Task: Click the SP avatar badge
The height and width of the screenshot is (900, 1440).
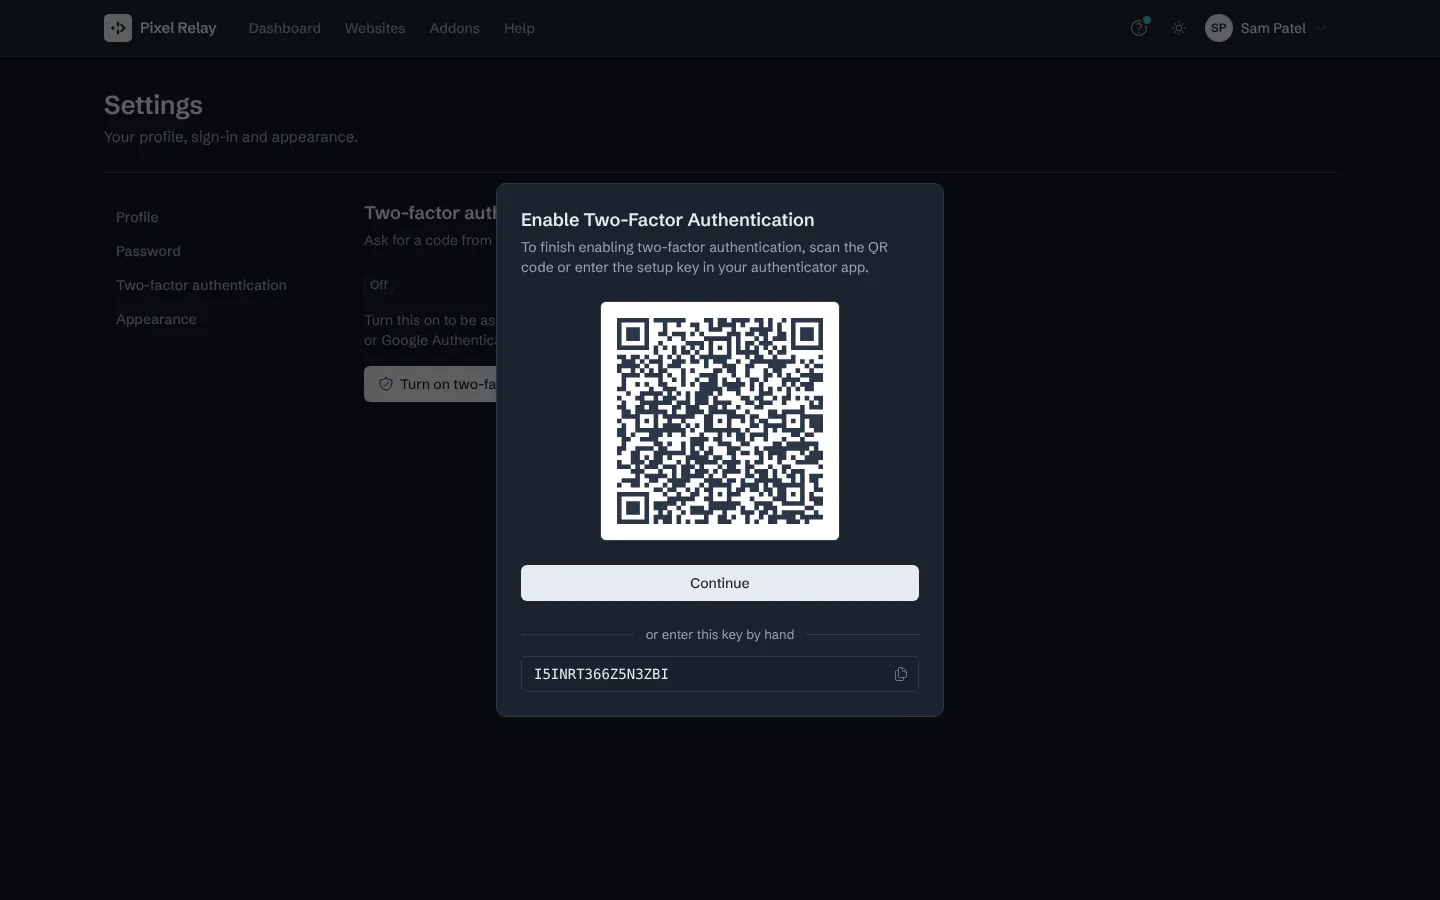Action: (1219, 28)
